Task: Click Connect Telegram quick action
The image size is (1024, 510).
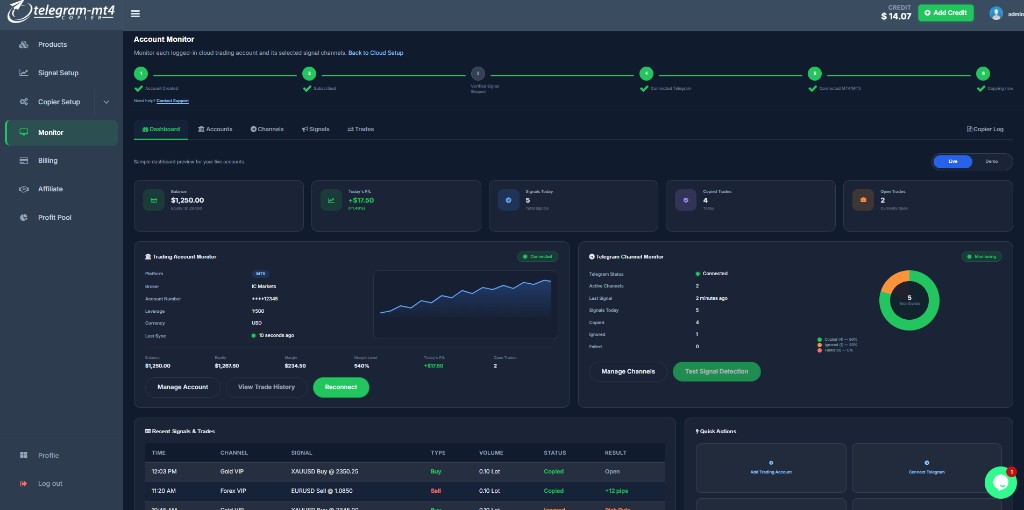Action: pyautogui.click(x=927, y=468)
